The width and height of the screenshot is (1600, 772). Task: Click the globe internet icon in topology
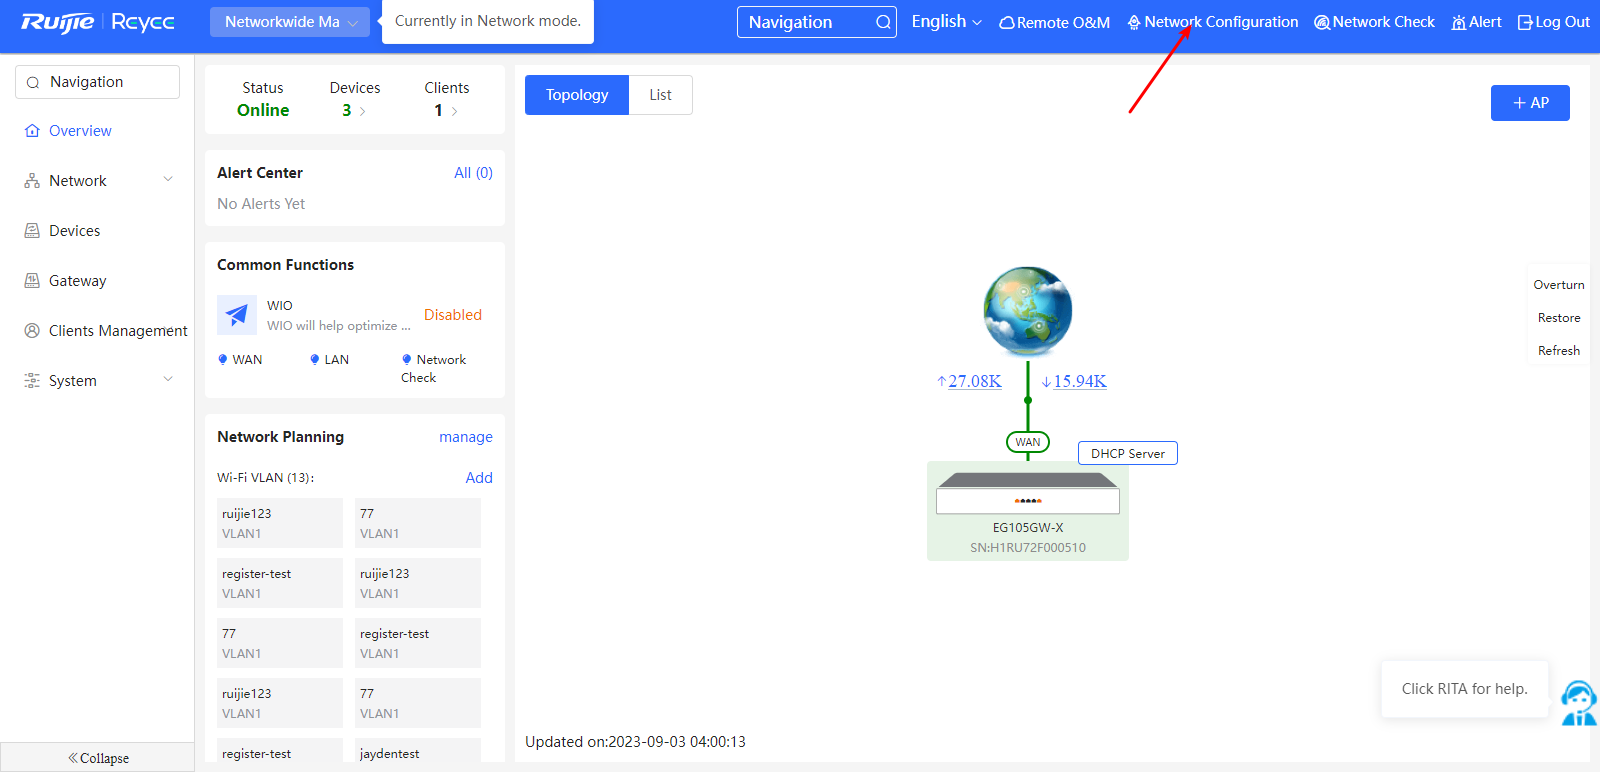tap(1027, 311)
